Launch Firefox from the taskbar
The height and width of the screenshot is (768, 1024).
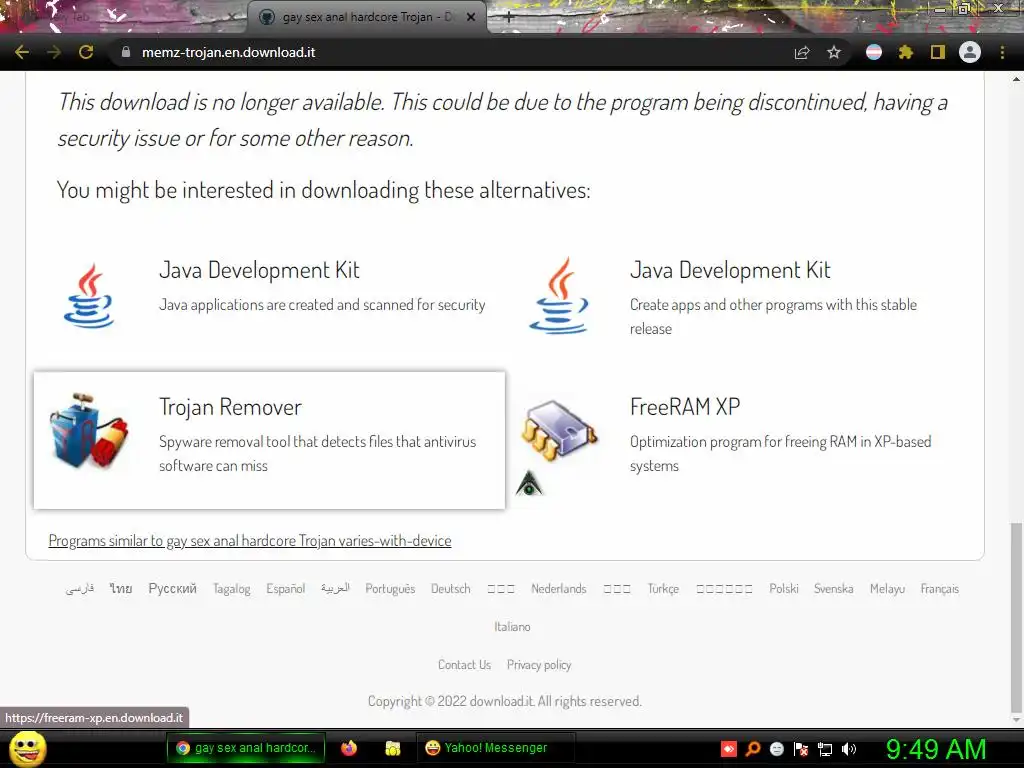click(349, 748)
